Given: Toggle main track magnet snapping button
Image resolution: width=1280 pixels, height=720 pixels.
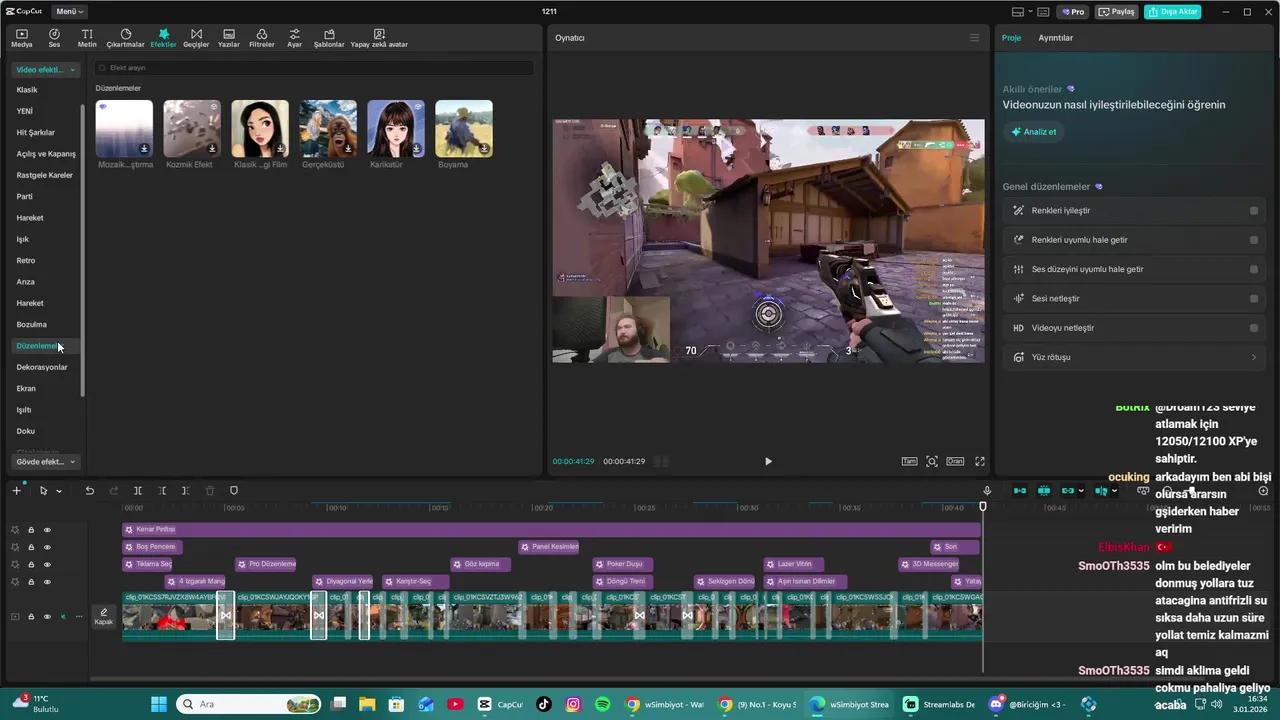Looking at the screenshot, I should coord(1019,491).
